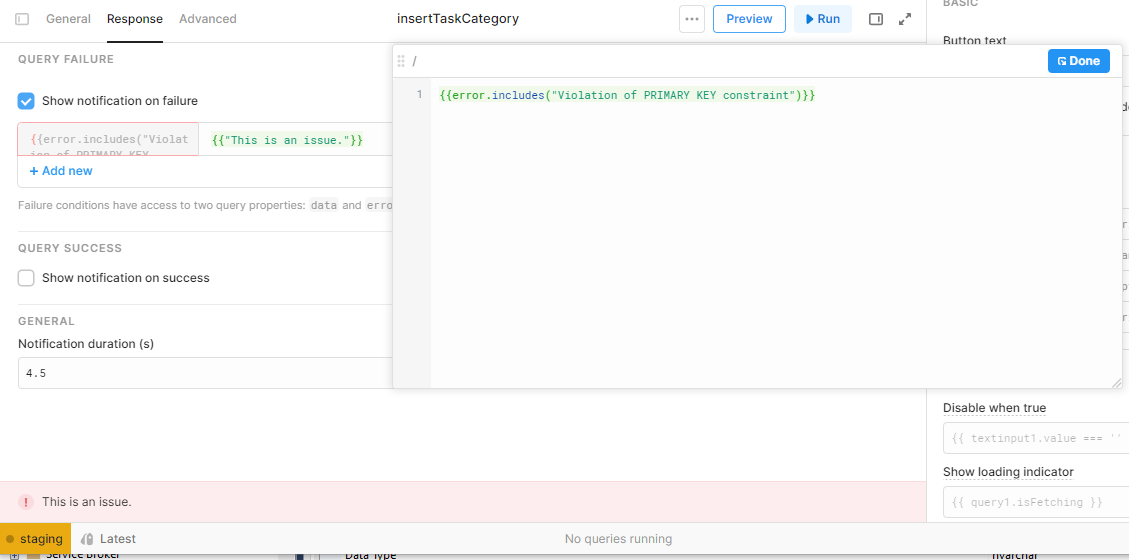
Task: Toggle the right panel layout icon
Action: (x=876, y=19)
